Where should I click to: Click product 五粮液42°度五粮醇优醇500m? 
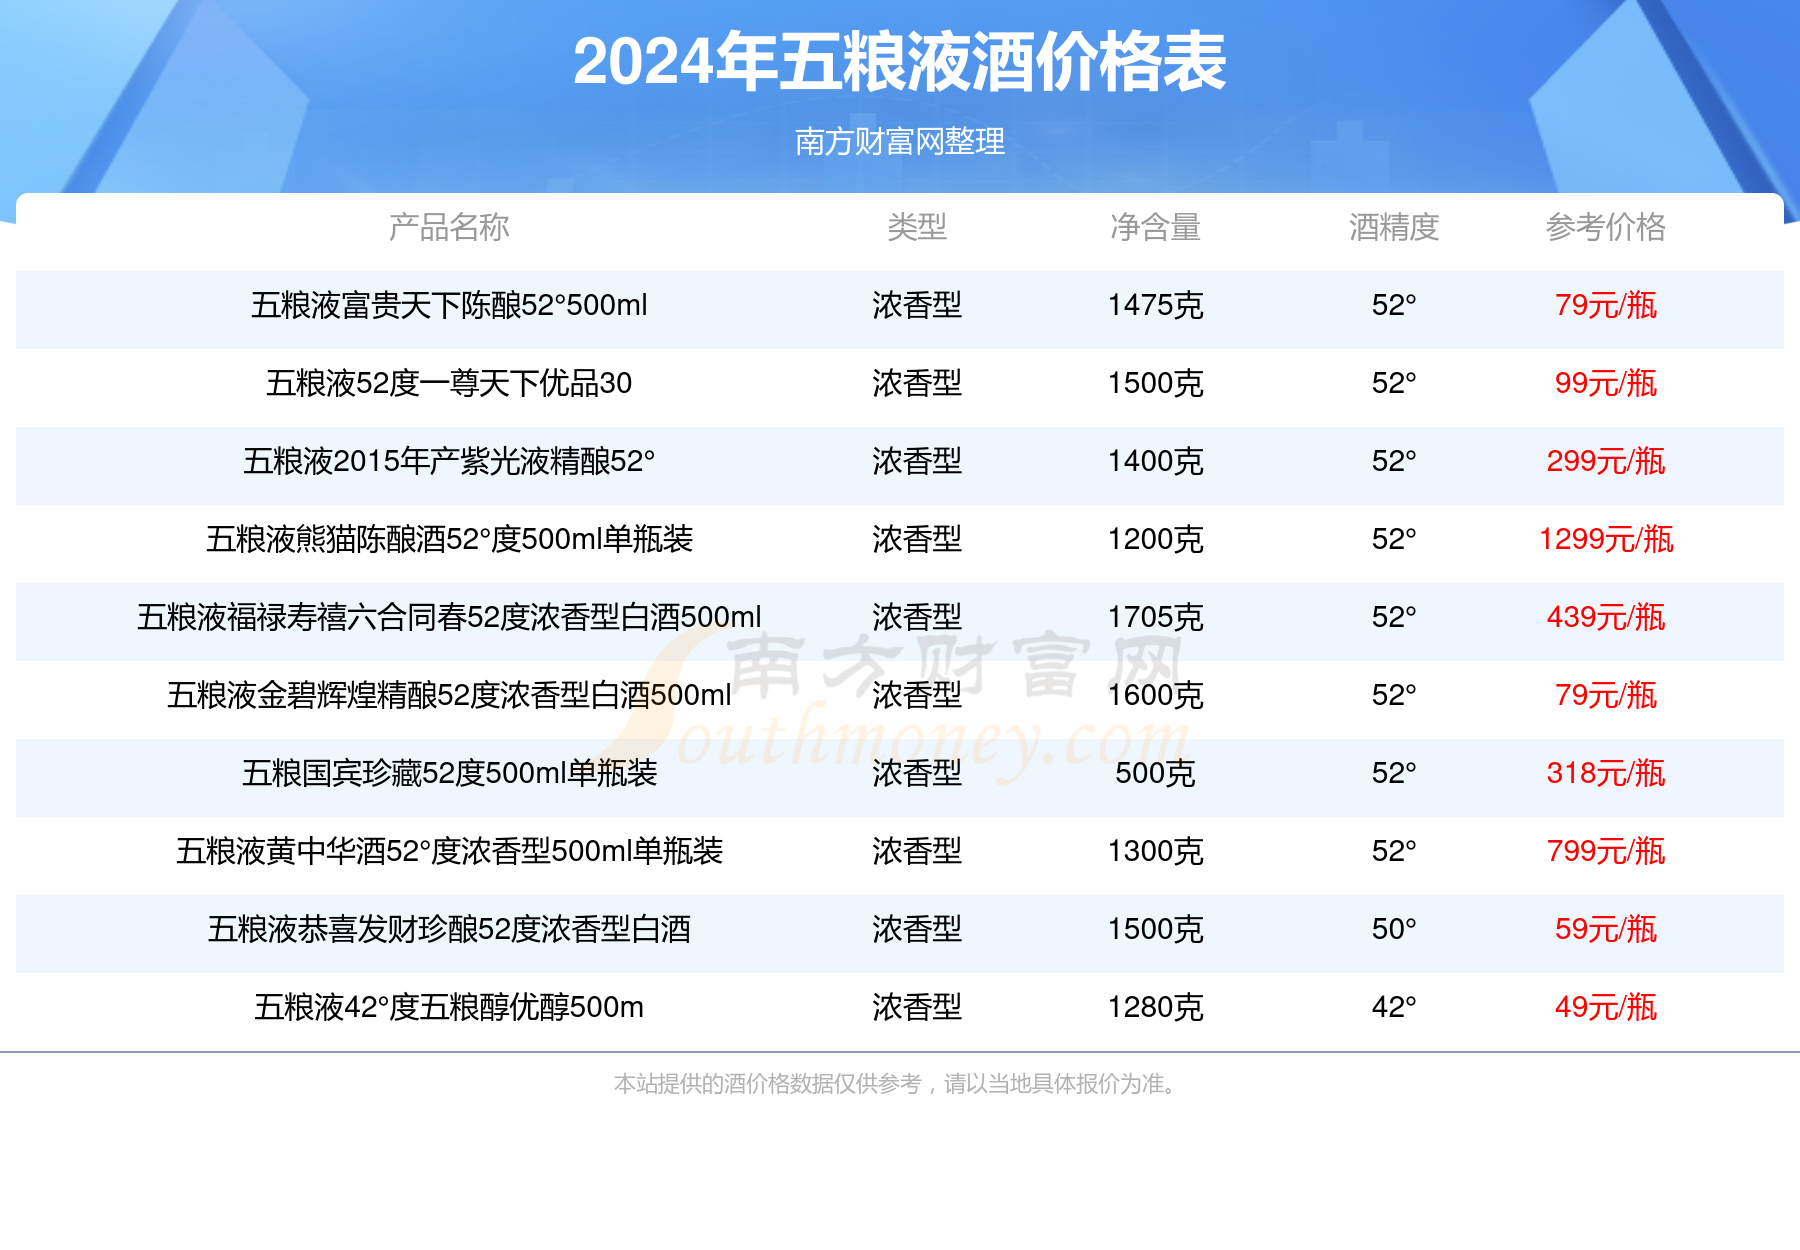coord(449,1008)
